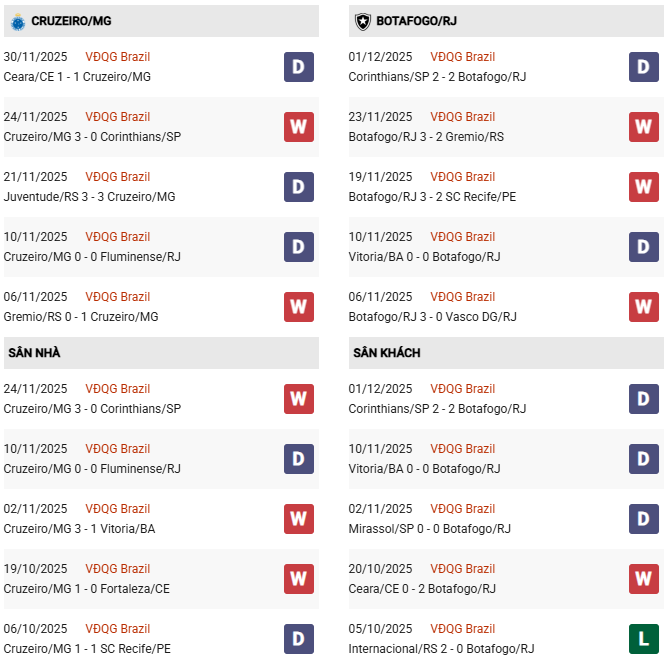
Task: Click the D badge for Ceara 1-1 Cruzeiro
Action: click(x=299, y=67)
